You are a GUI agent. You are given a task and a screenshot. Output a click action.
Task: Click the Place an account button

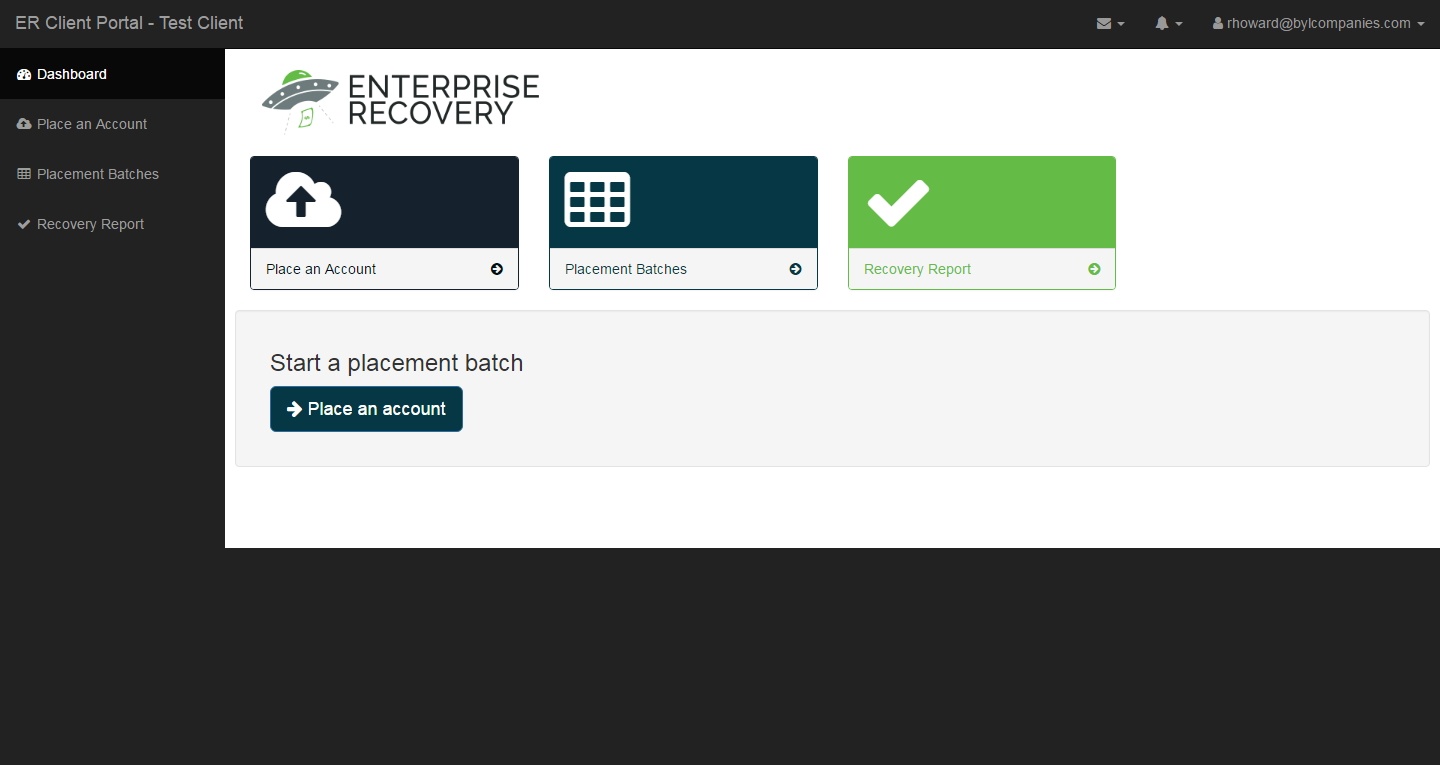click(x=366, y=409)
